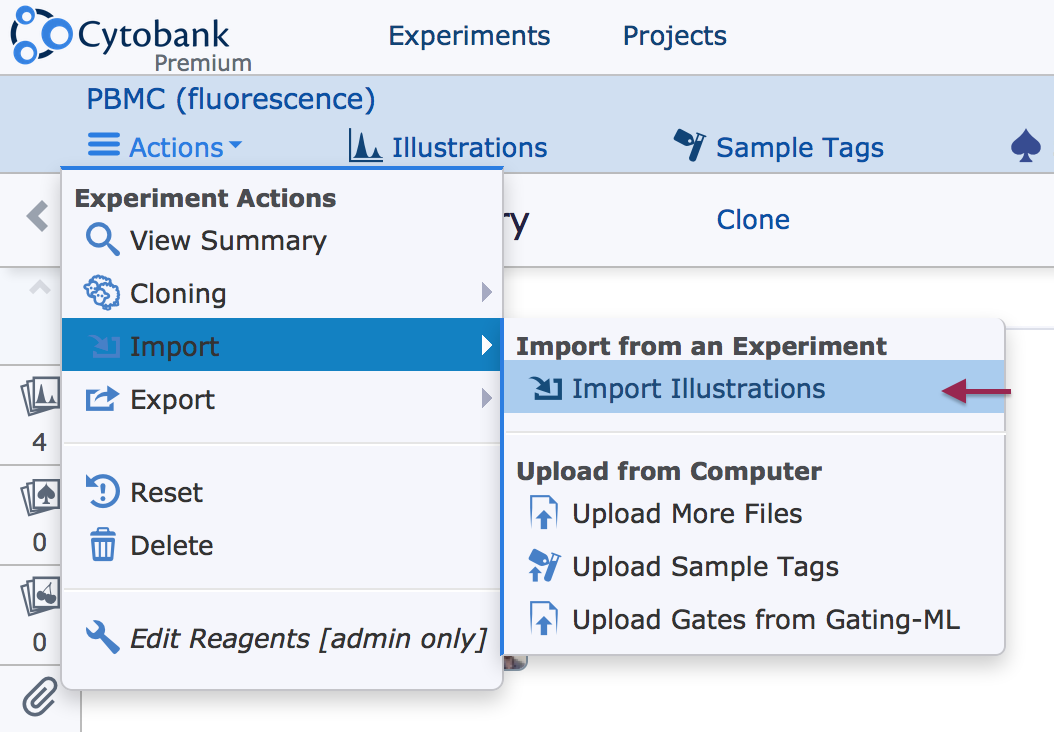
Task: Expand the Export submenu arrow
Action: coord(487,399)
